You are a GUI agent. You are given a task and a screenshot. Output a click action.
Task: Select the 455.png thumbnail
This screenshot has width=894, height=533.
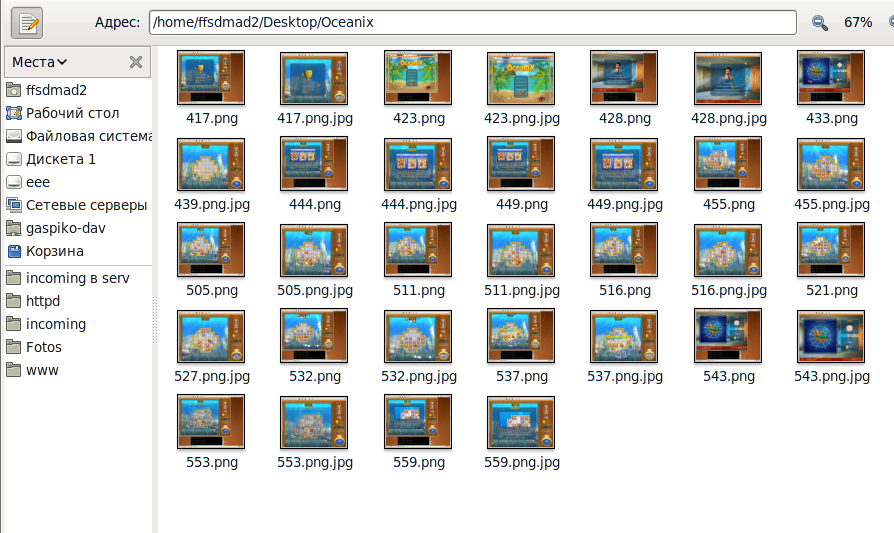coord(728,164)
